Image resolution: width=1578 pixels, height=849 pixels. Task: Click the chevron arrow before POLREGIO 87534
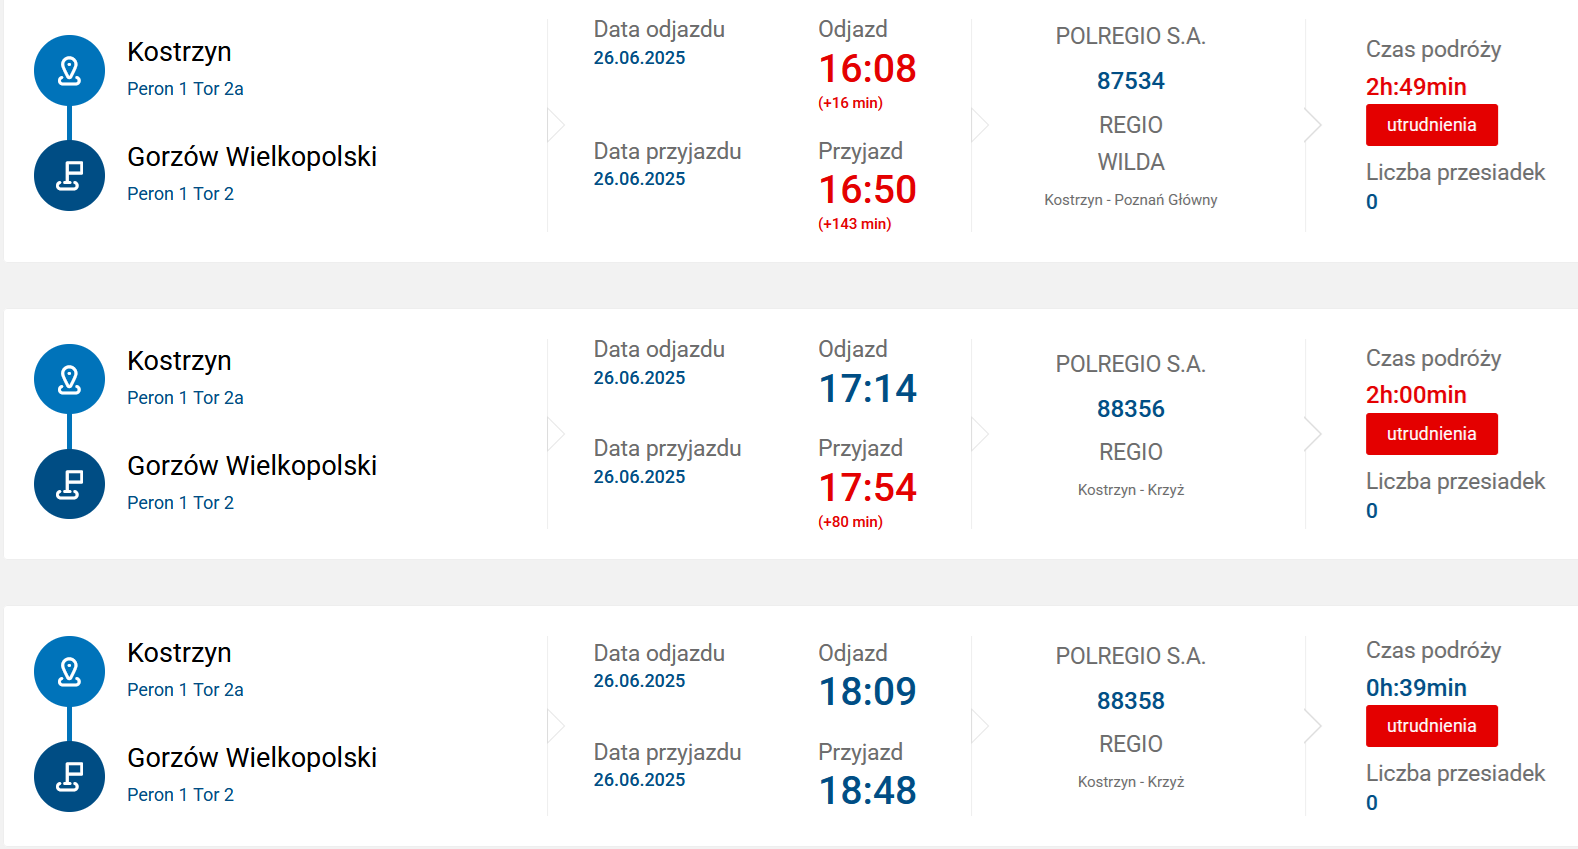click(x=980, y=125)
